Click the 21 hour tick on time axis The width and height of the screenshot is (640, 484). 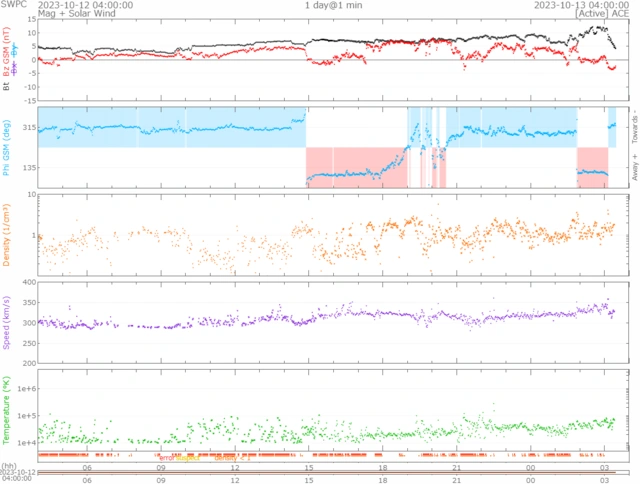tap(456, 467)
